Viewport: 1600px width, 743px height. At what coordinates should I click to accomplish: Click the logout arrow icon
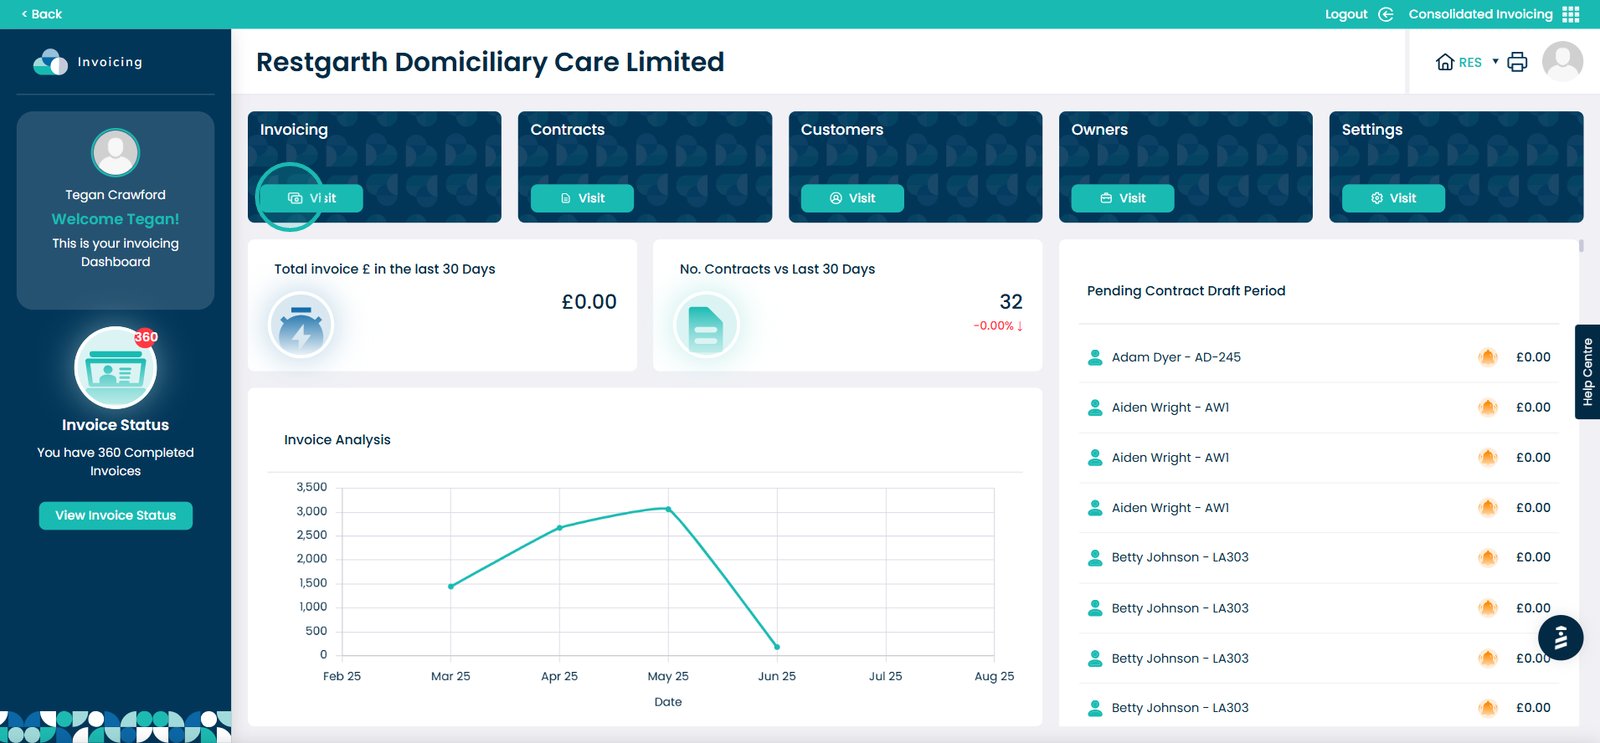(x=1385, y=14)
